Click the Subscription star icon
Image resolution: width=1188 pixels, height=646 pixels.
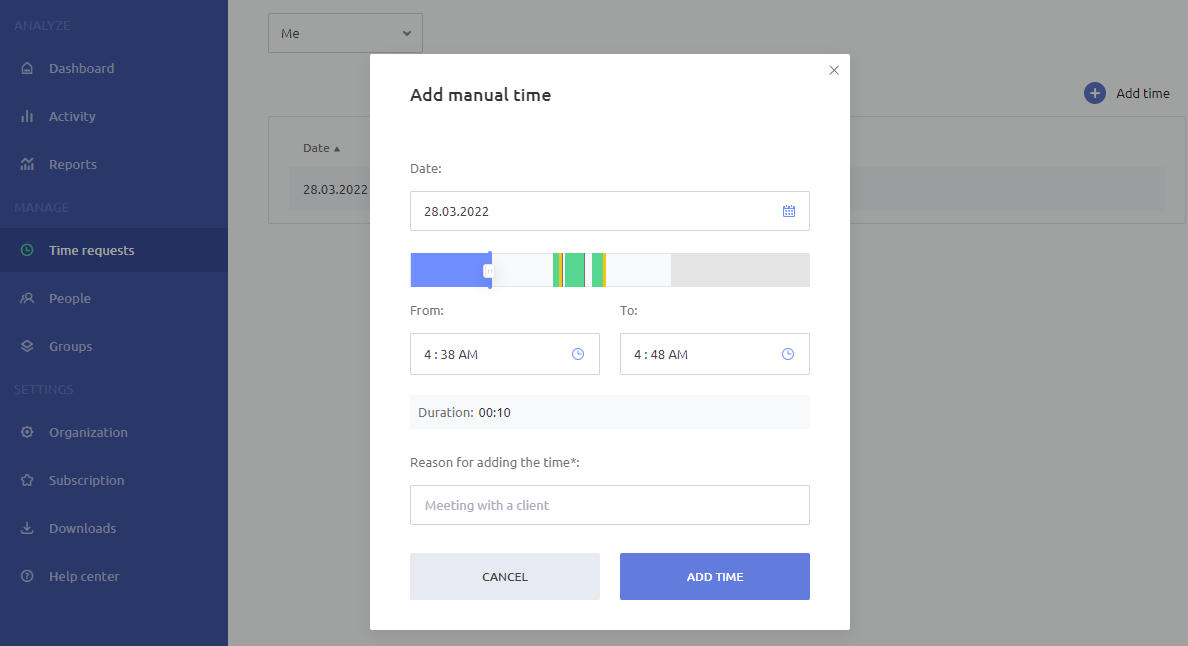point(27,480)
